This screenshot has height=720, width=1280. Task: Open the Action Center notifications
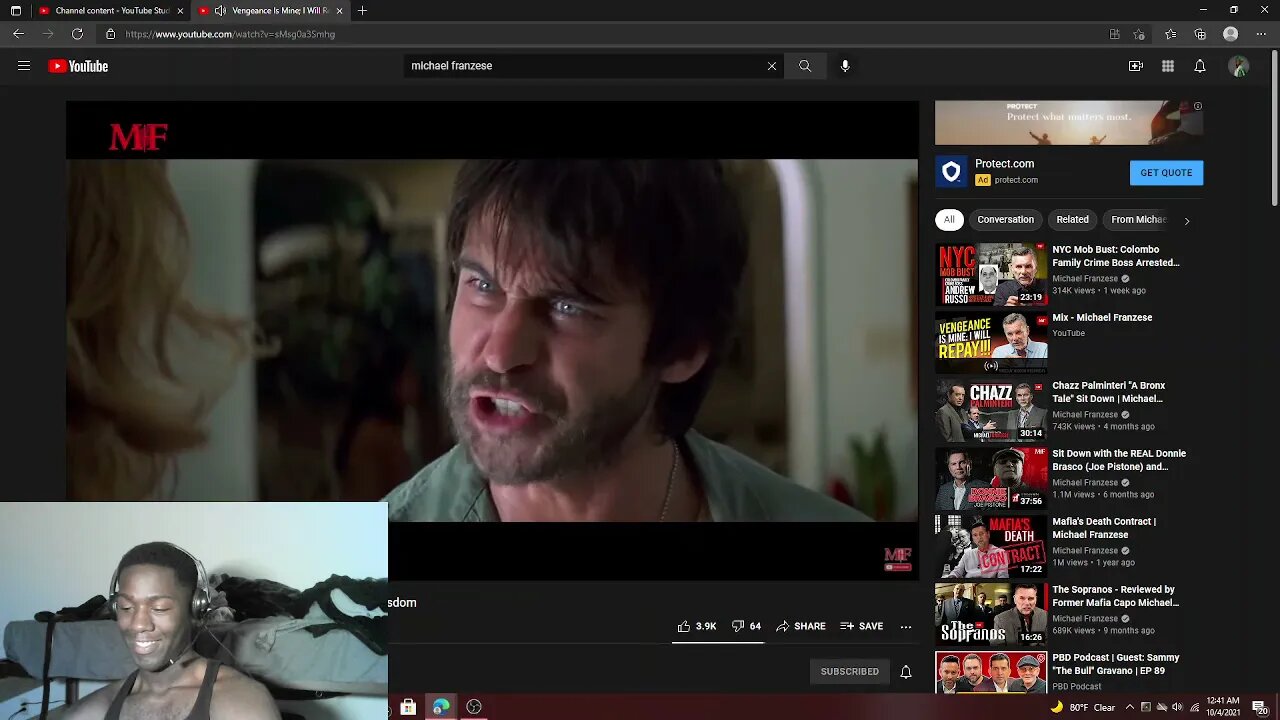click(1259, 707)
